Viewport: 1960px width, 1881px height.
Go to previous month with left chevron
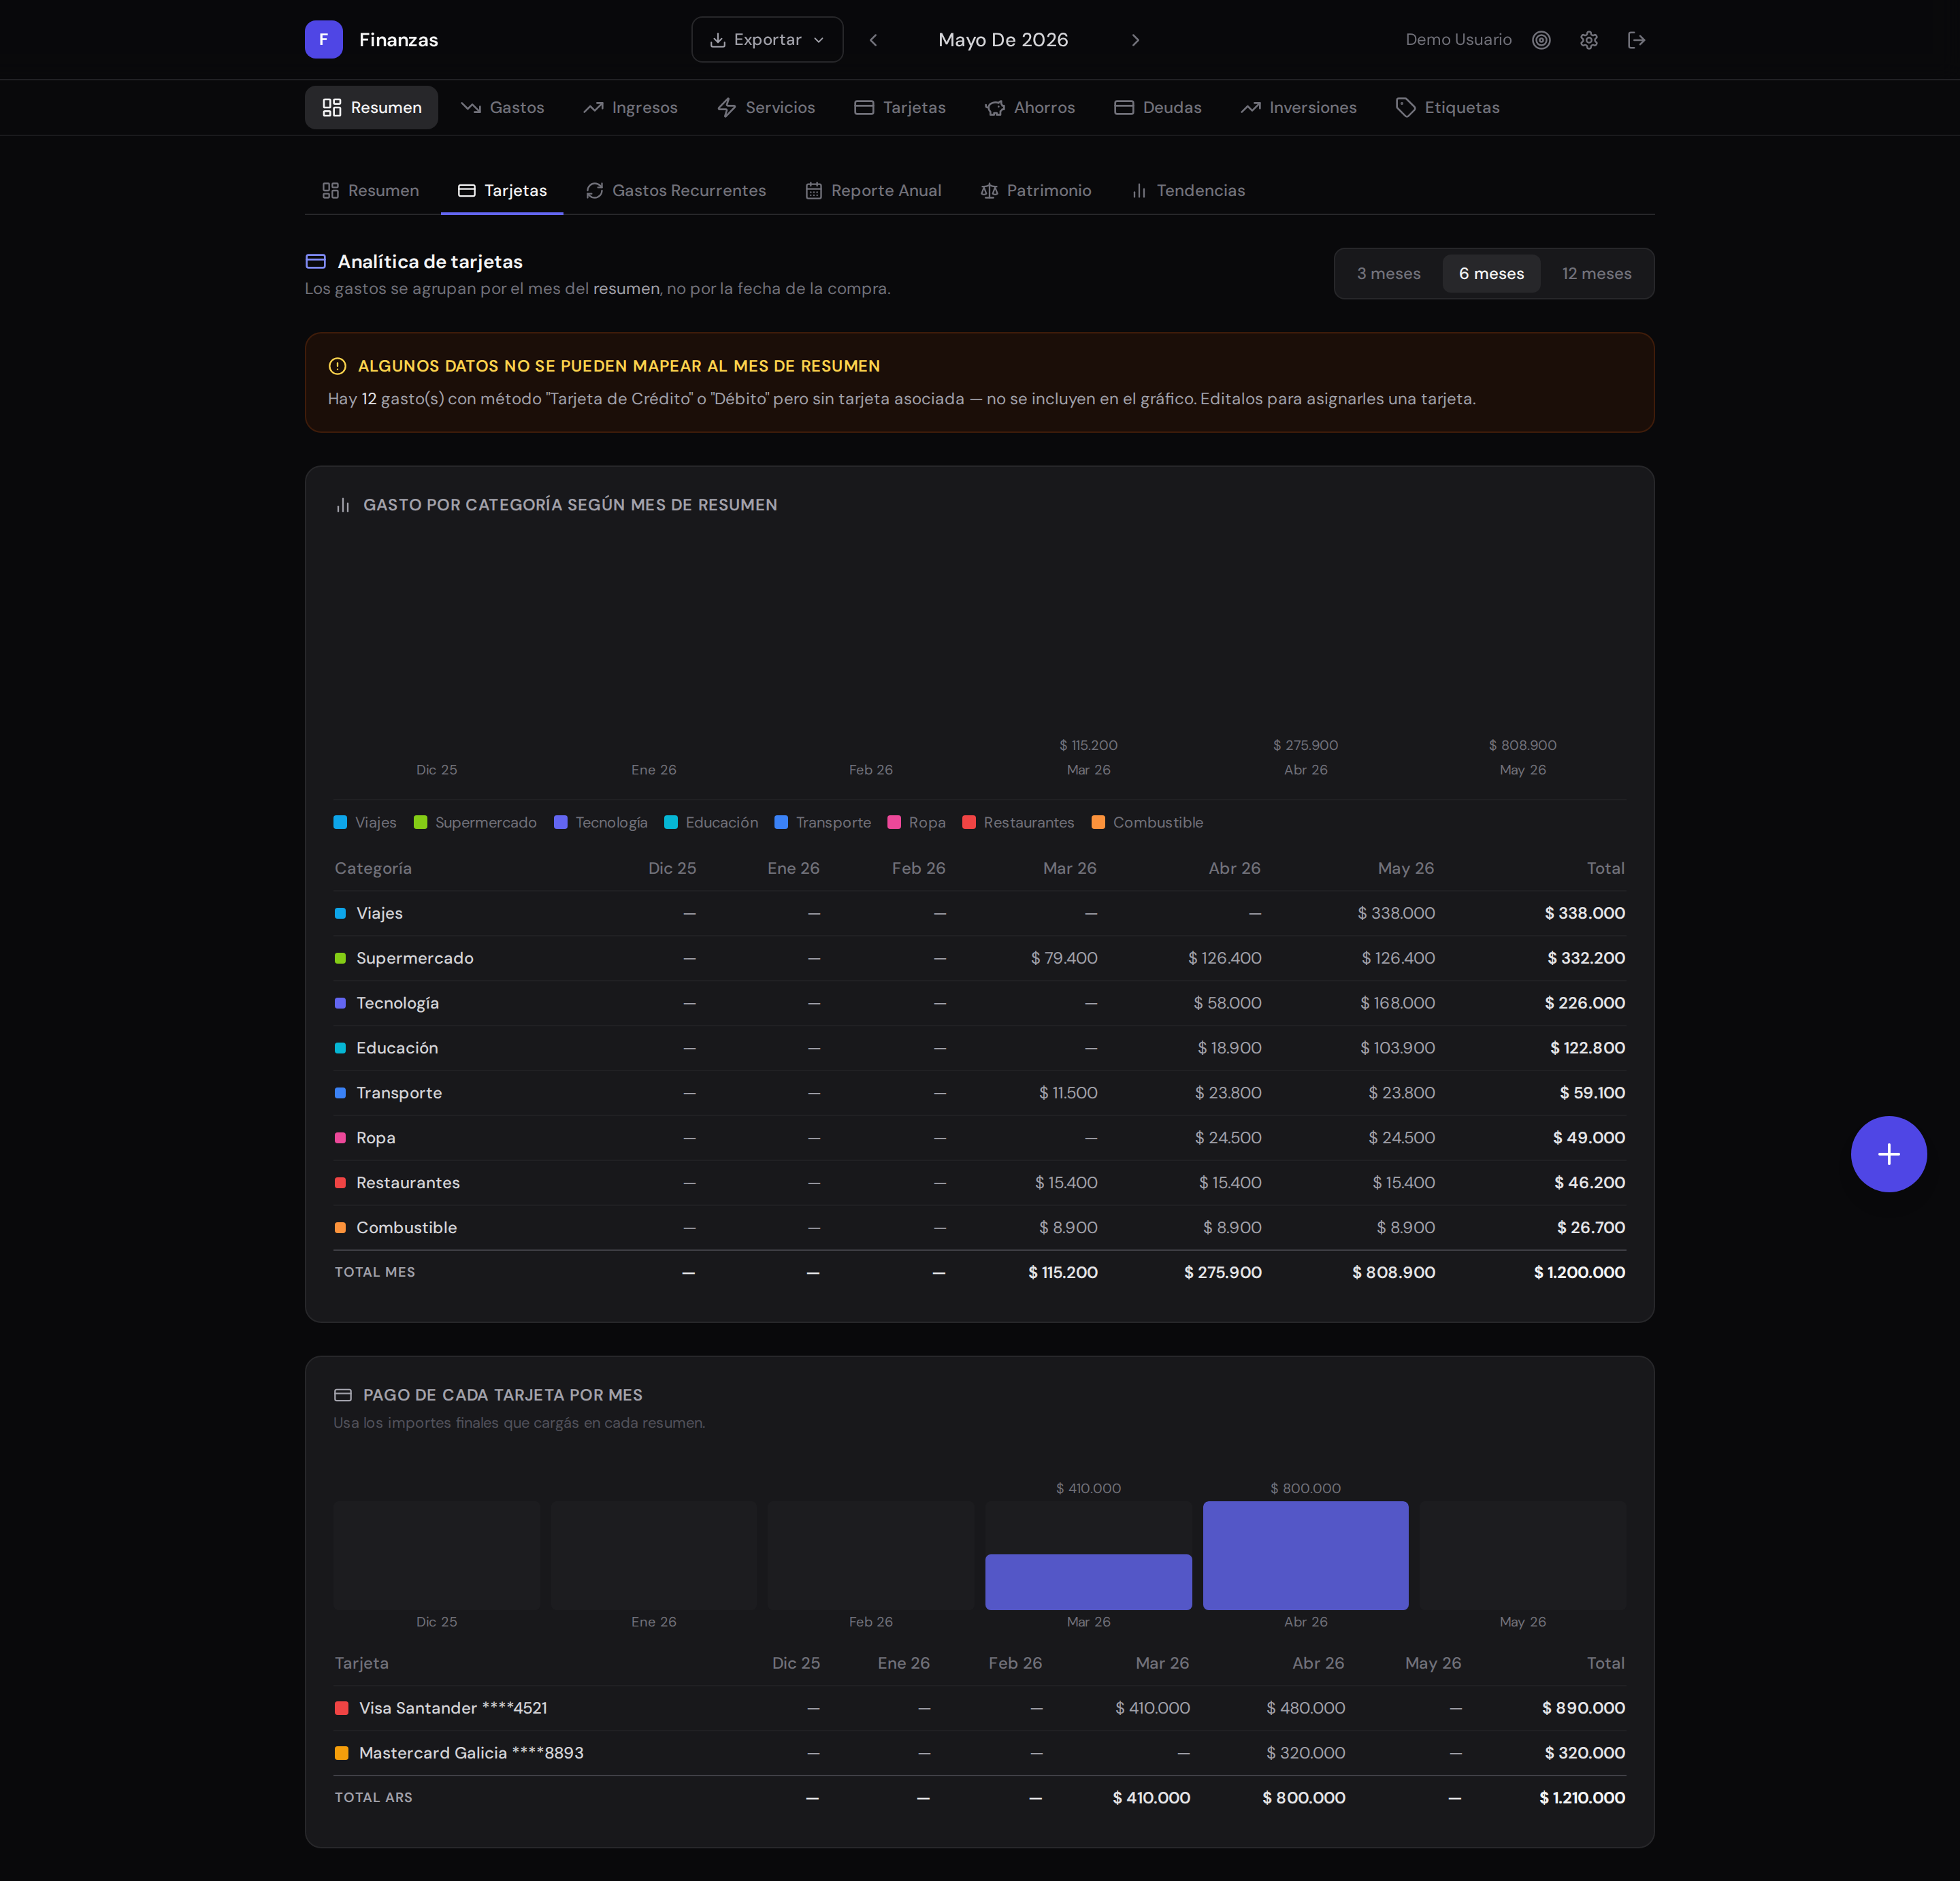pyautogui.click(x=873, y=40)
